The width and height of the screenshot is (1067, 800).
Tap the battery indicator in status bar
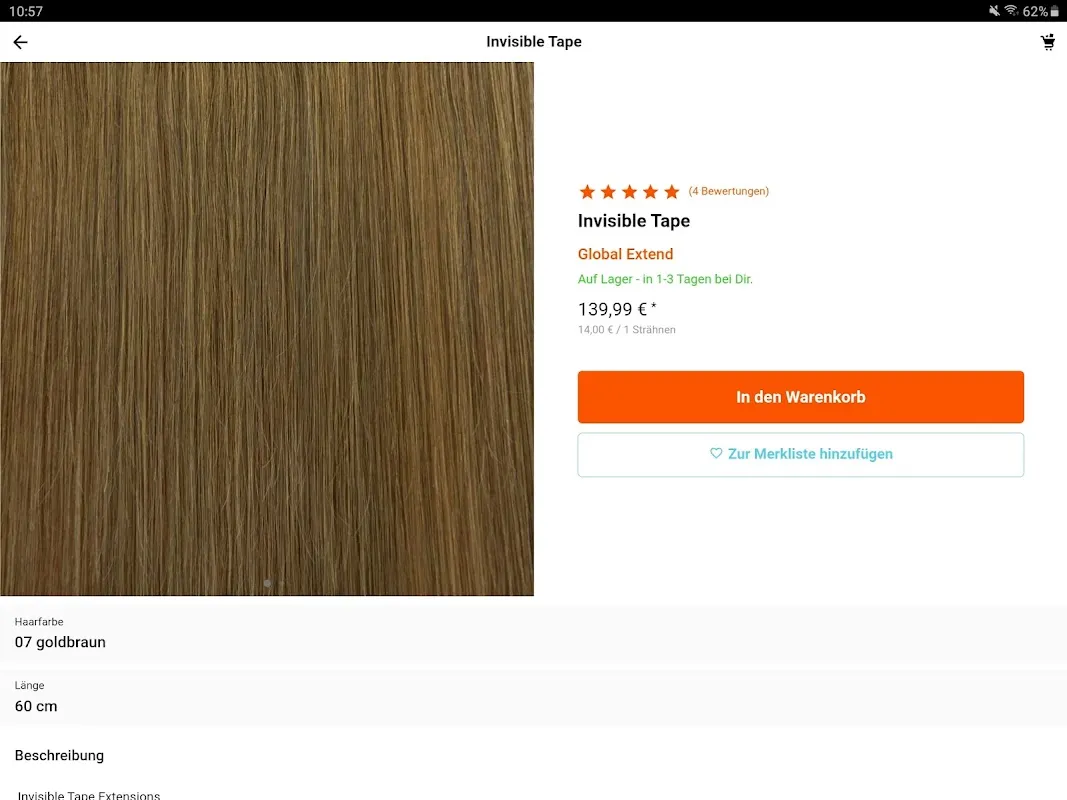[1055, 11]
